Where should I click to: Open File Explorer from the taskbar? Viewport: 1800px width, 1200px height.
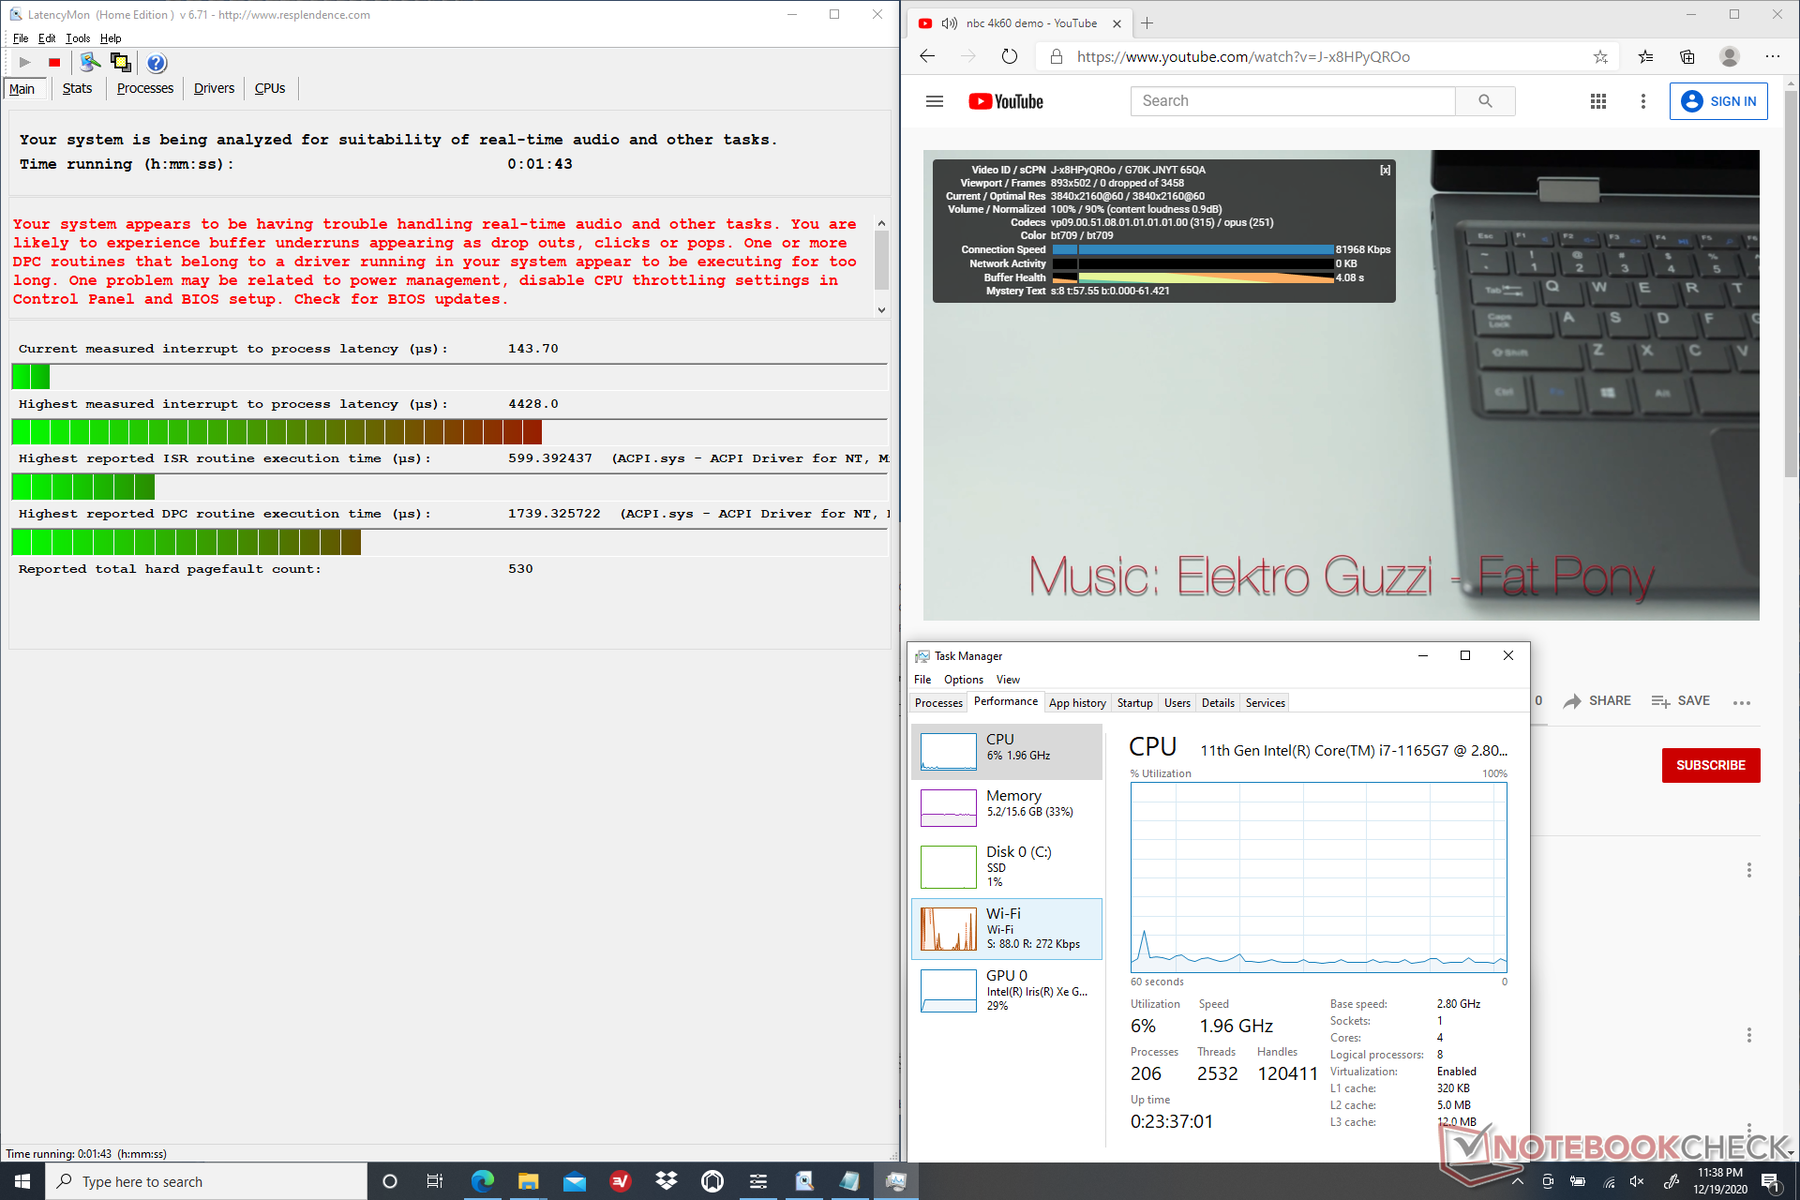[x=528, y=1181]
